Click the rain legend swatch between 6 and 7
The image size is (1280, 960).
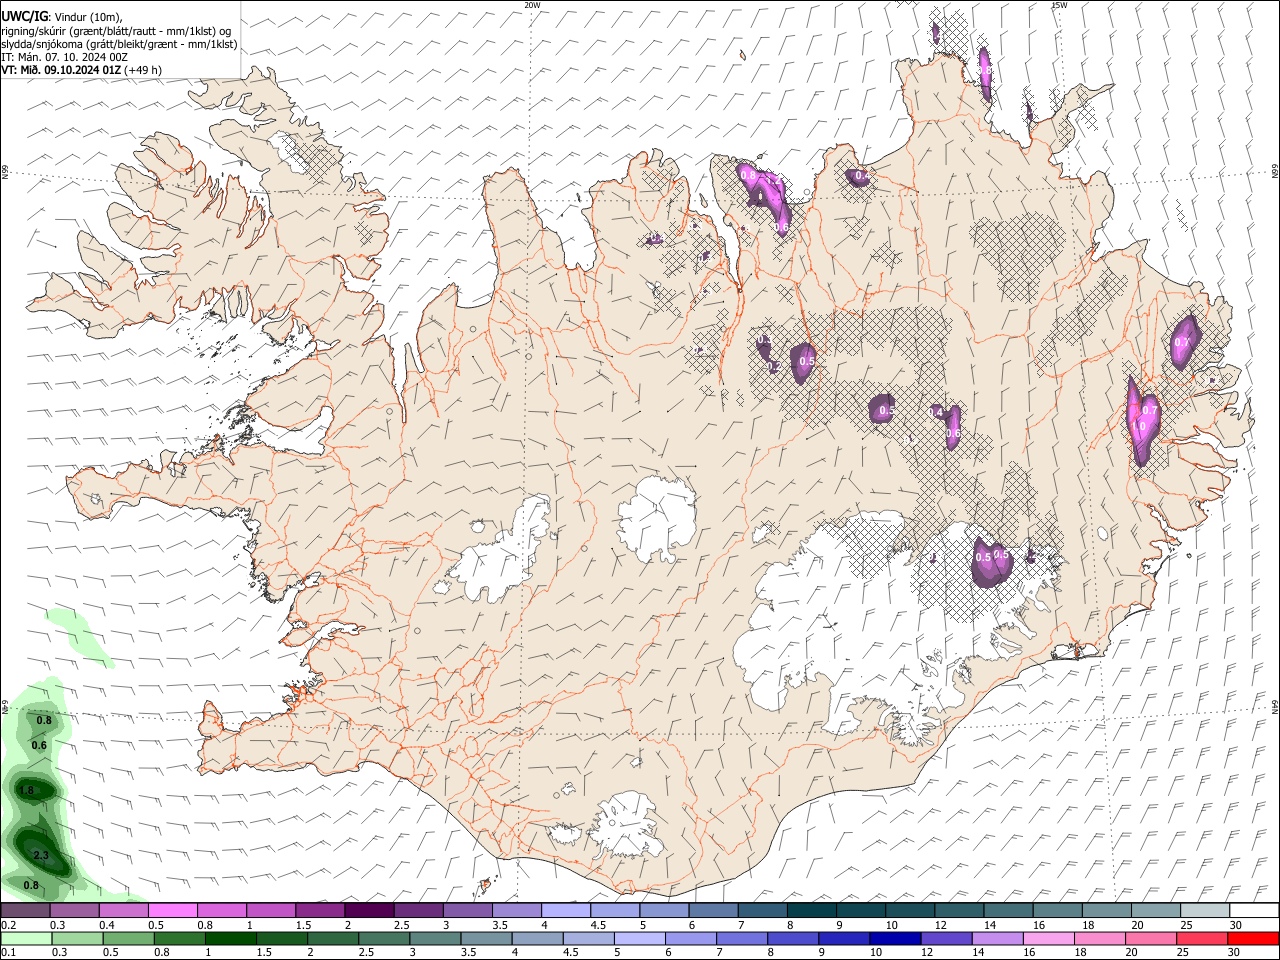click(690, 938)
